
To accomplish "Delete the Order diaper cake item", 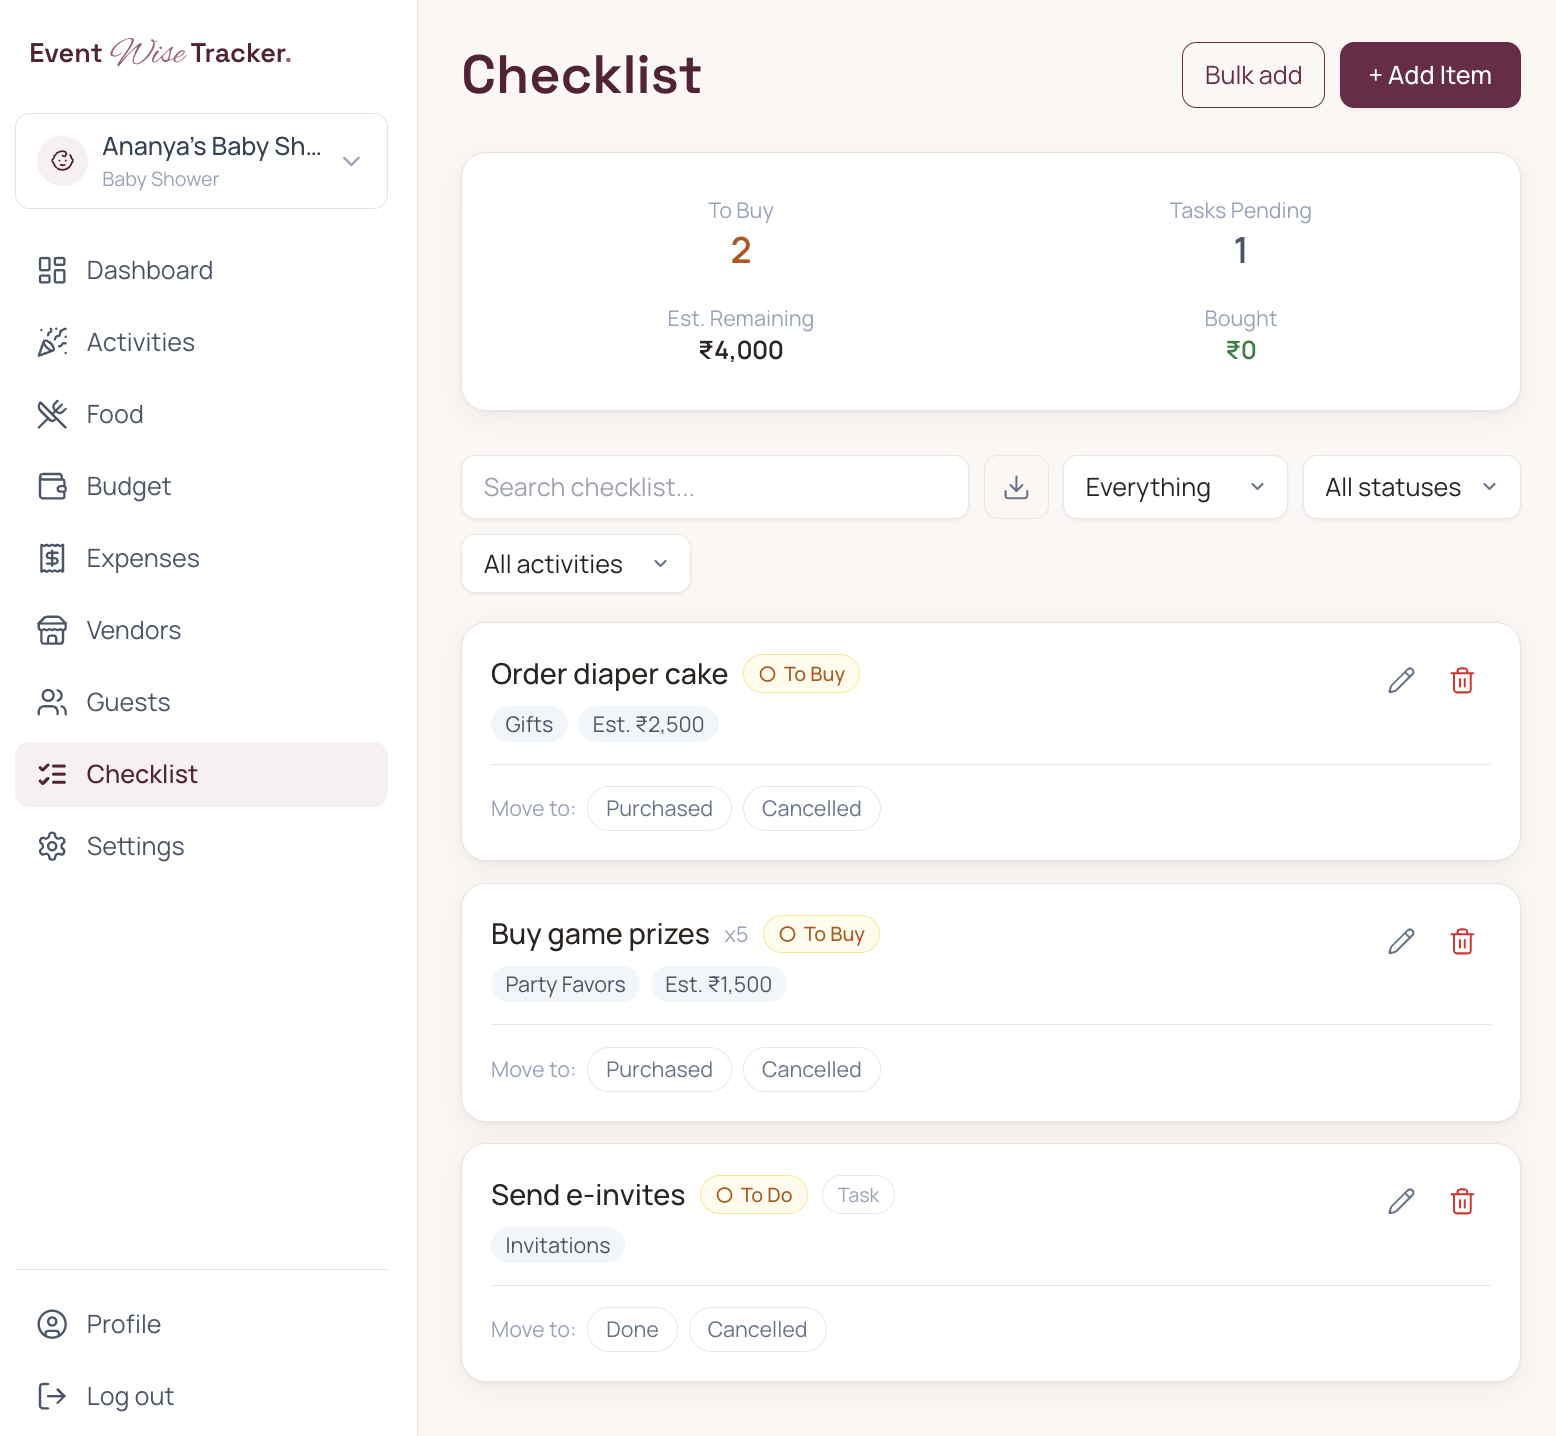I will [x=1462, y=681].
